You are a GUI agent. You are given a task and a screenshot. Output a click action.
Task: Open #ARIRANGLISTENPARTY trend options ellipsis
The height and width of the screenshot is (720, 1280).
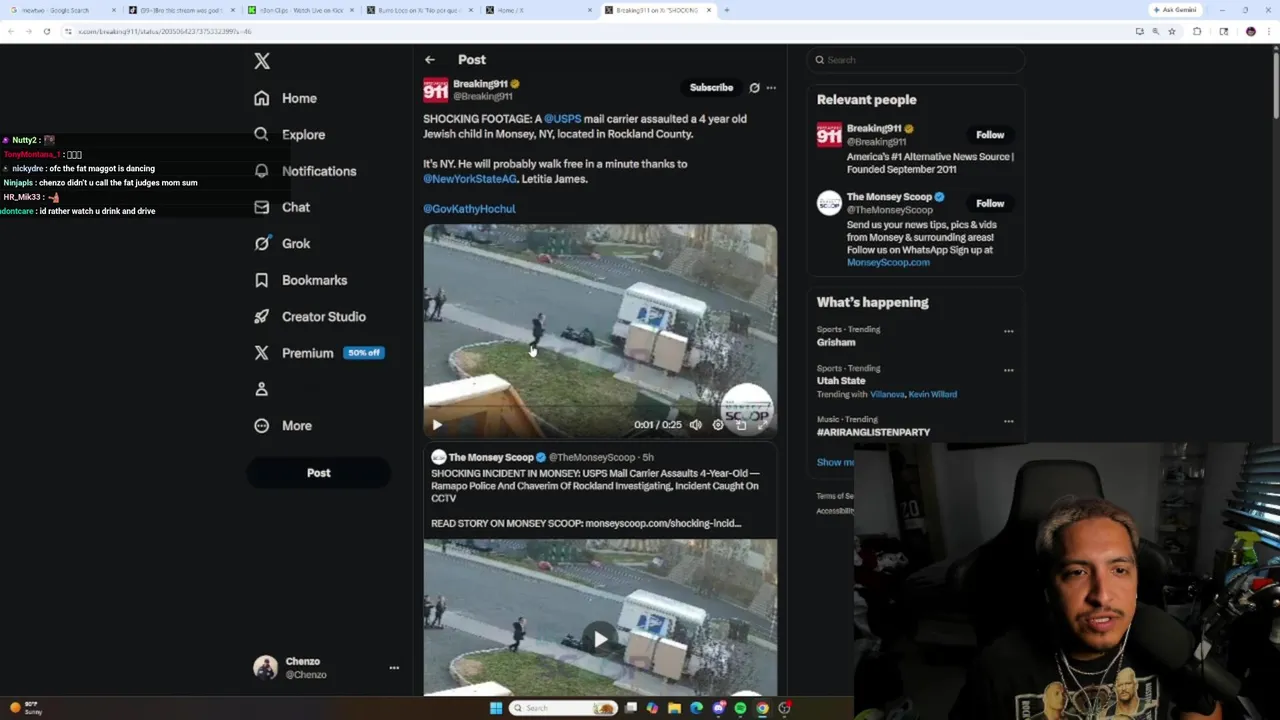pos(1008,421)
